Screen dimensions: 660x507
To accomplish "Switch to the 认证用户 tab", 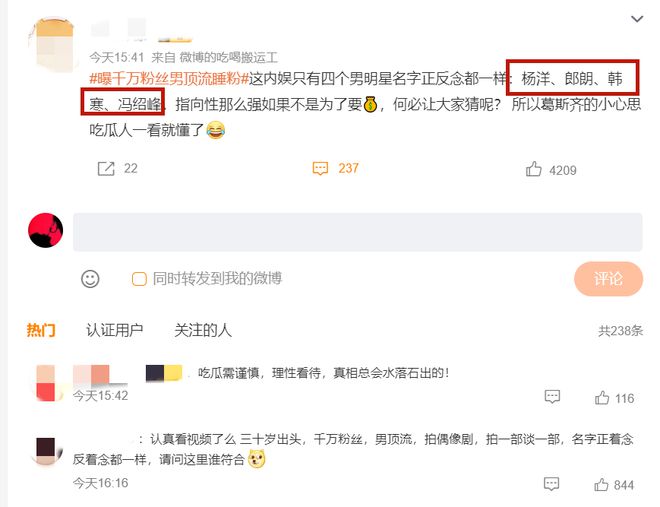I will click(114, 330).
